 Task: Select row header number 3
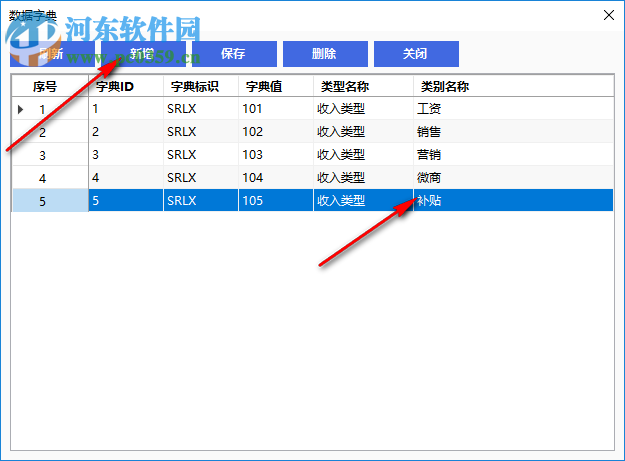point(50,155)
